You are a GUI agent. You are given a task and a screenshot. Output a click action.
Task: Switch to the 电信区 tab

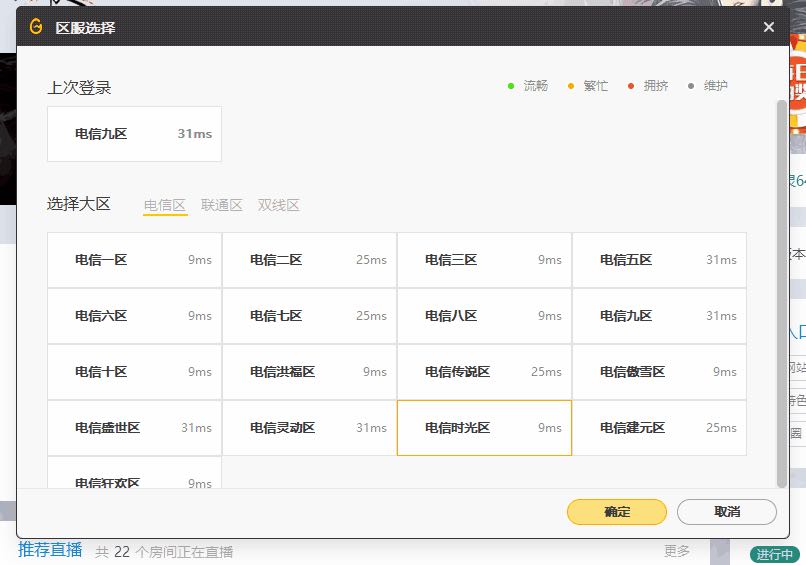coord(165,205)
